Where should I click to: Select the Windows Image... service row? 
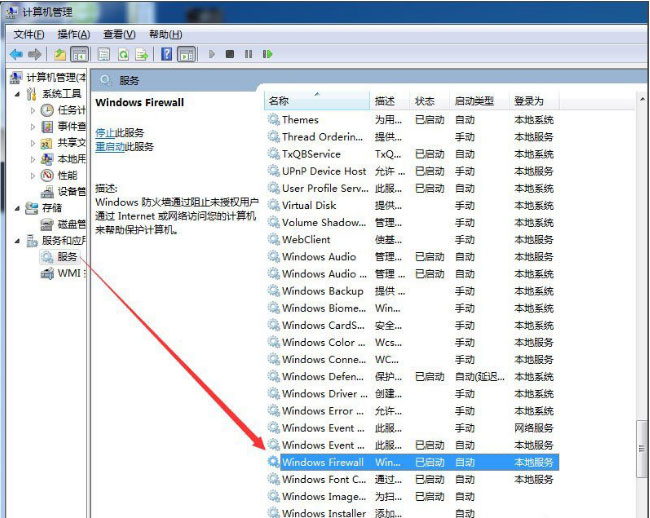coord(412,496)
